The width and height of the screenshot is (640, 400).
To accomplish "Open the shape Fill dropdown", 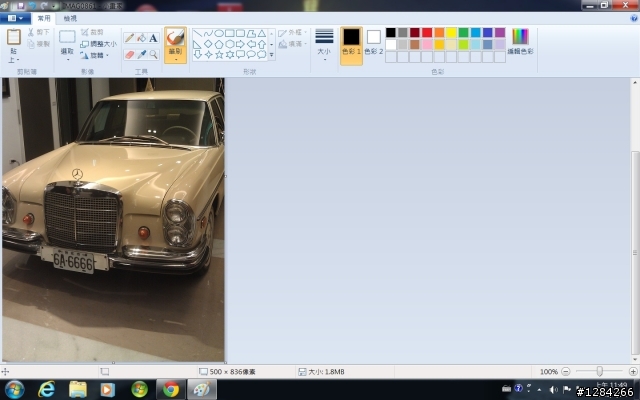I will (293, 44).
